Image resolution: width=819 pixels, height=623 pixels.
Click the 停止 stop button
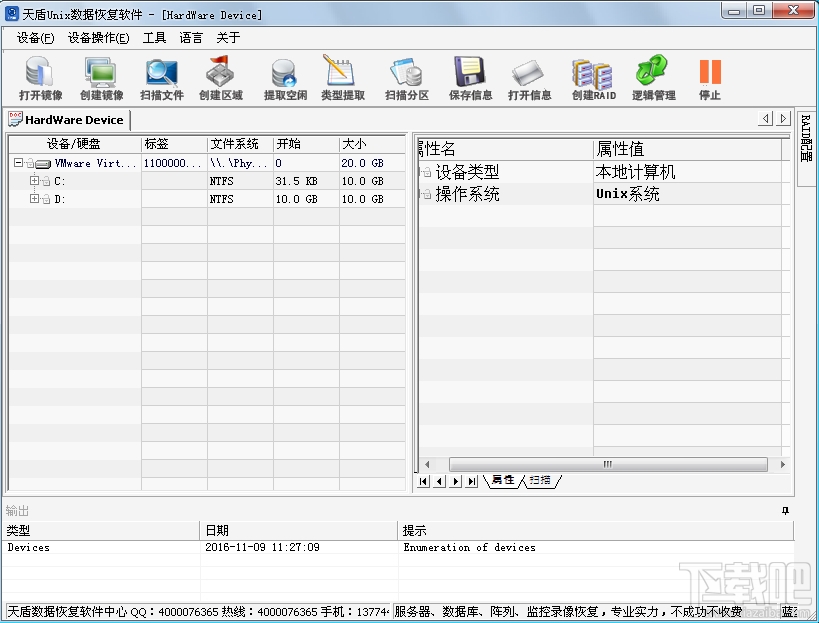[x=710, y=78]
